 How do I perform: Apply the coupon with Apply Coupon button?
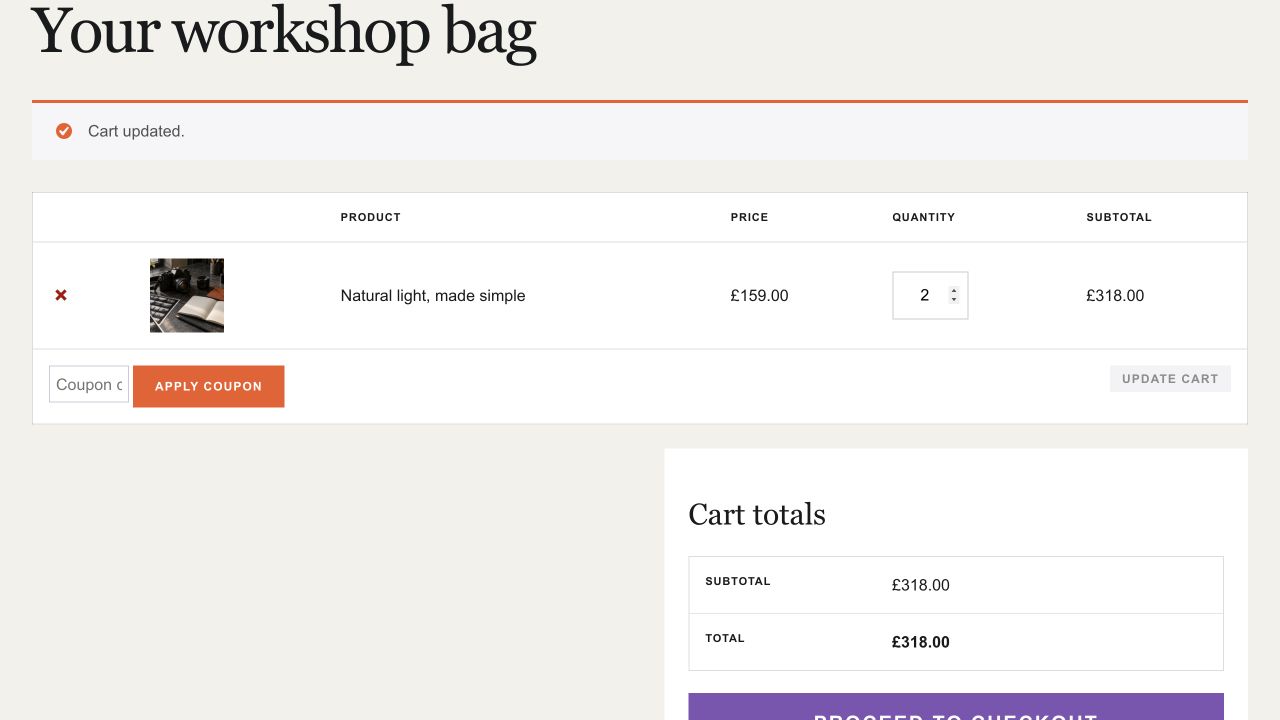point(208,386)
